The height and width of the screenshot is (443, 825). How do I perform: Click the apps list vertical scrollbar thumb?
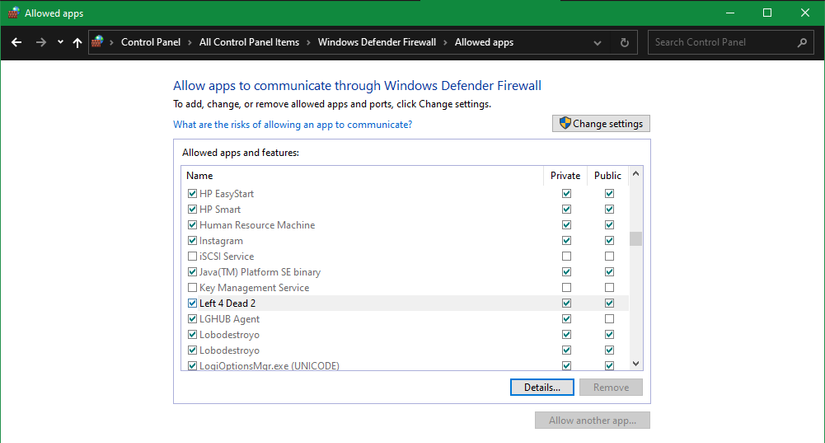coord(636,239)
